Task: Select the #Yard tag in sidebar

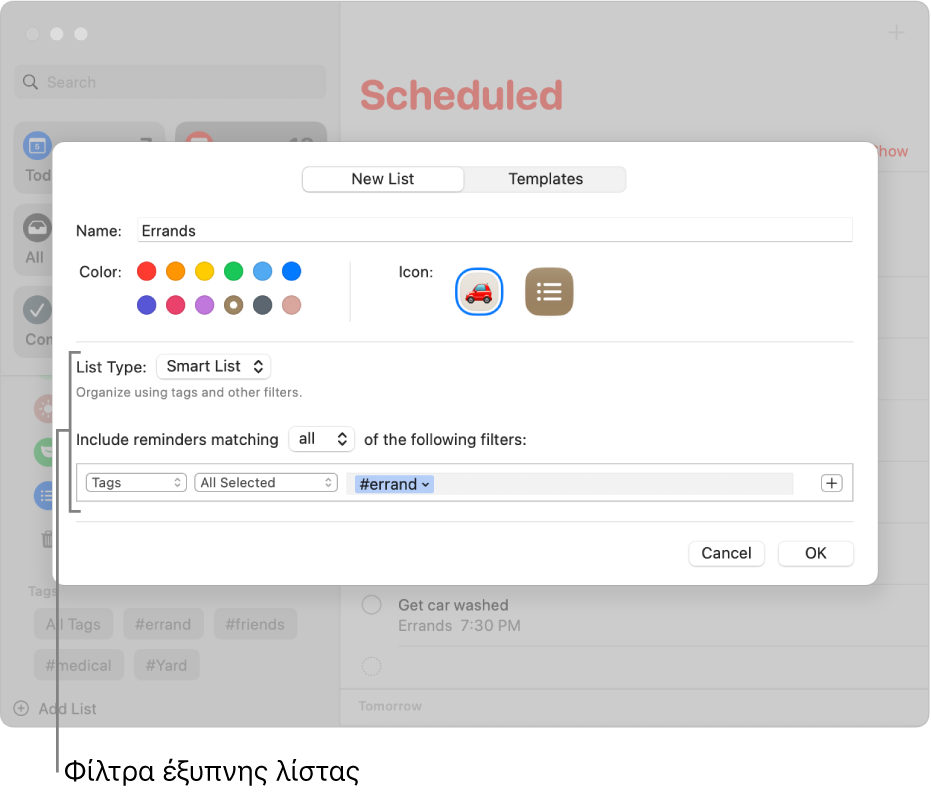Action: coord(166,665)
